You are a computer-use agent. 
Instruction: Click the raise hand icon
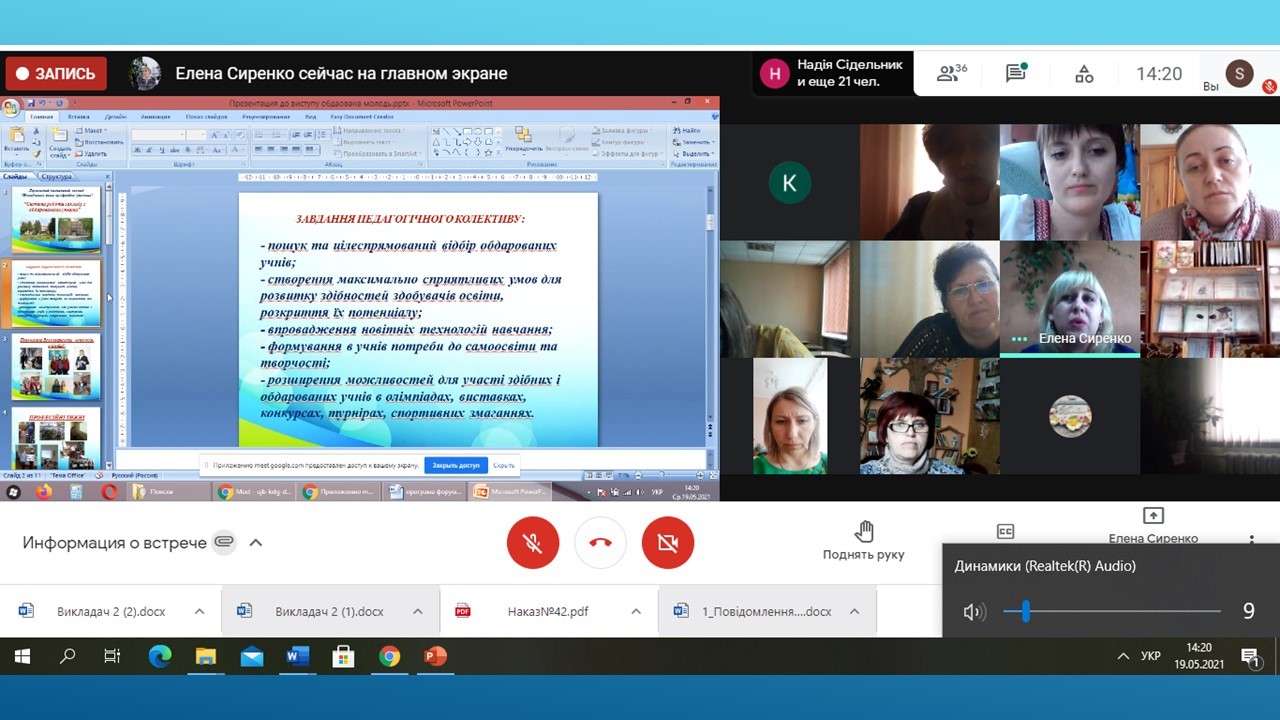pos(864,531)
